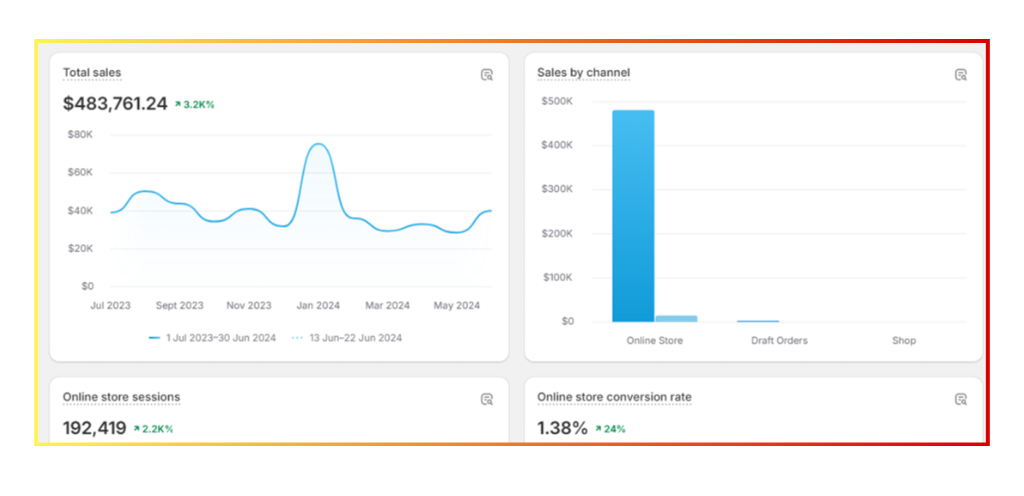Open the Total sales report icon
This screenshot has height=496, width=1024.
click(487, 75)
